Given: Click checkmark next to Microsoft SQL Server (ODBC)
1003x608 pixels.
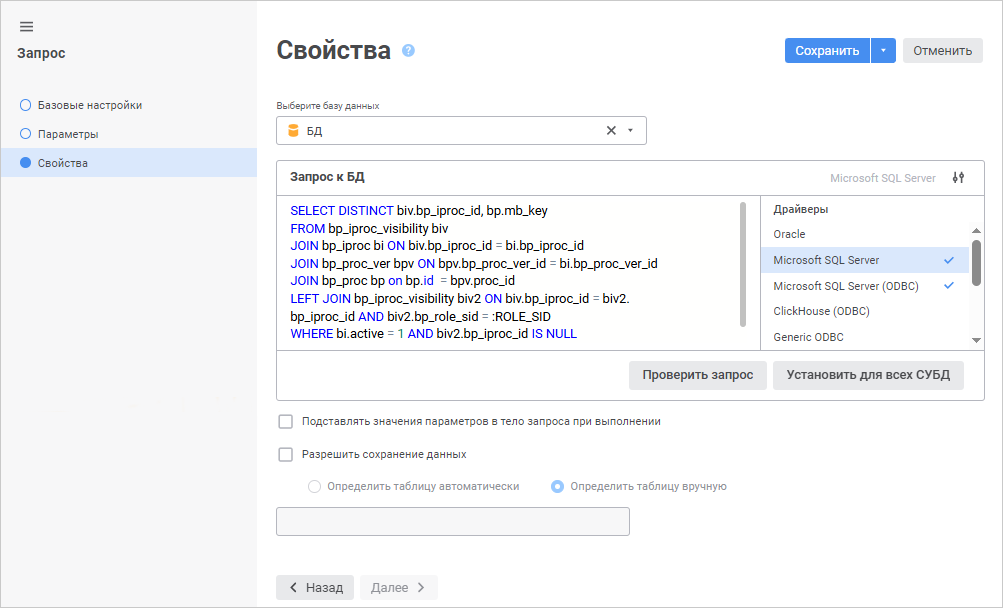Looking at the screenshot, I should click(949, 286).
